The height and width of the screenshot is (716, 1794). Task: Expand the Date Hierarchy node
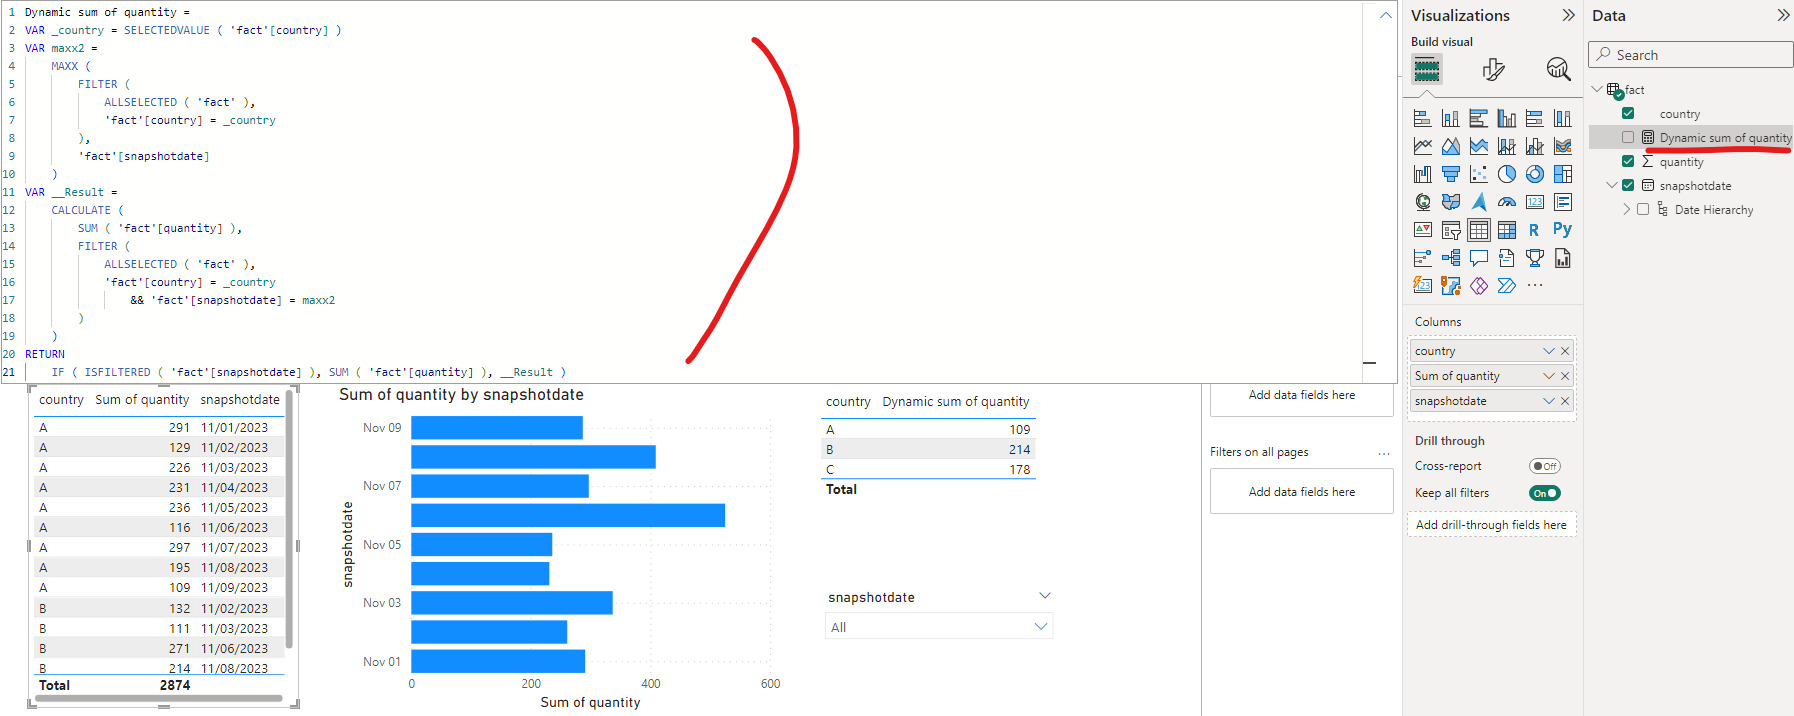pyautogui.click(x=1627, y=209)
